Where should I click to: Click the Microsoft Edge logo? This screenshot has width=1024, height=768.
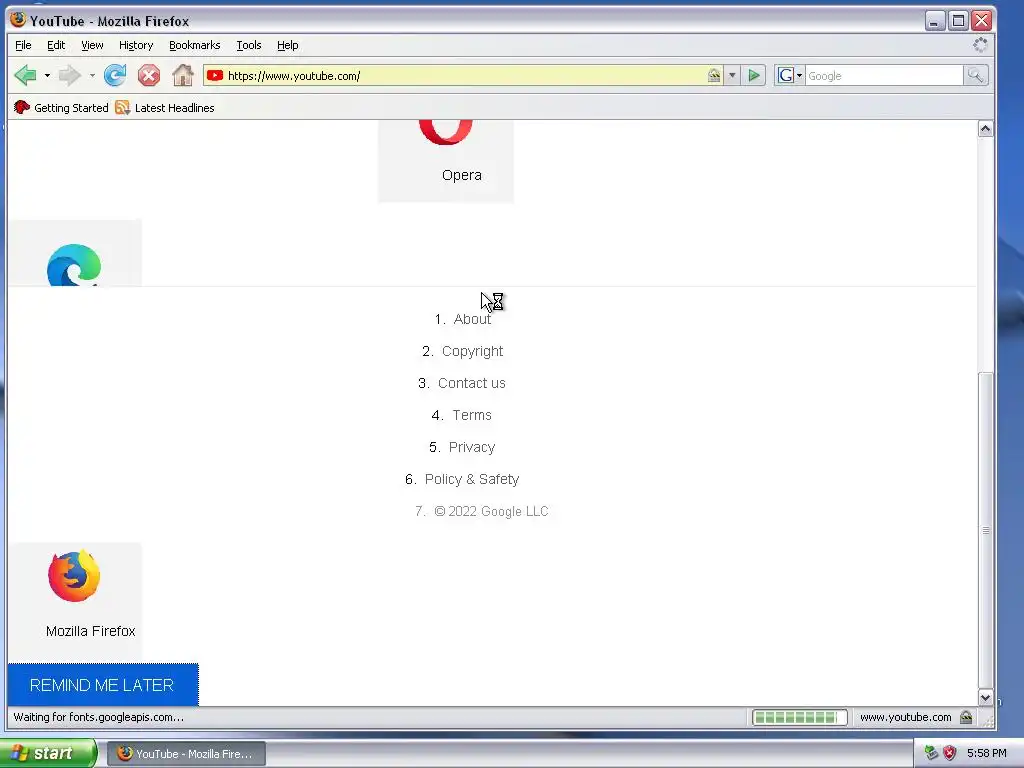74,265
